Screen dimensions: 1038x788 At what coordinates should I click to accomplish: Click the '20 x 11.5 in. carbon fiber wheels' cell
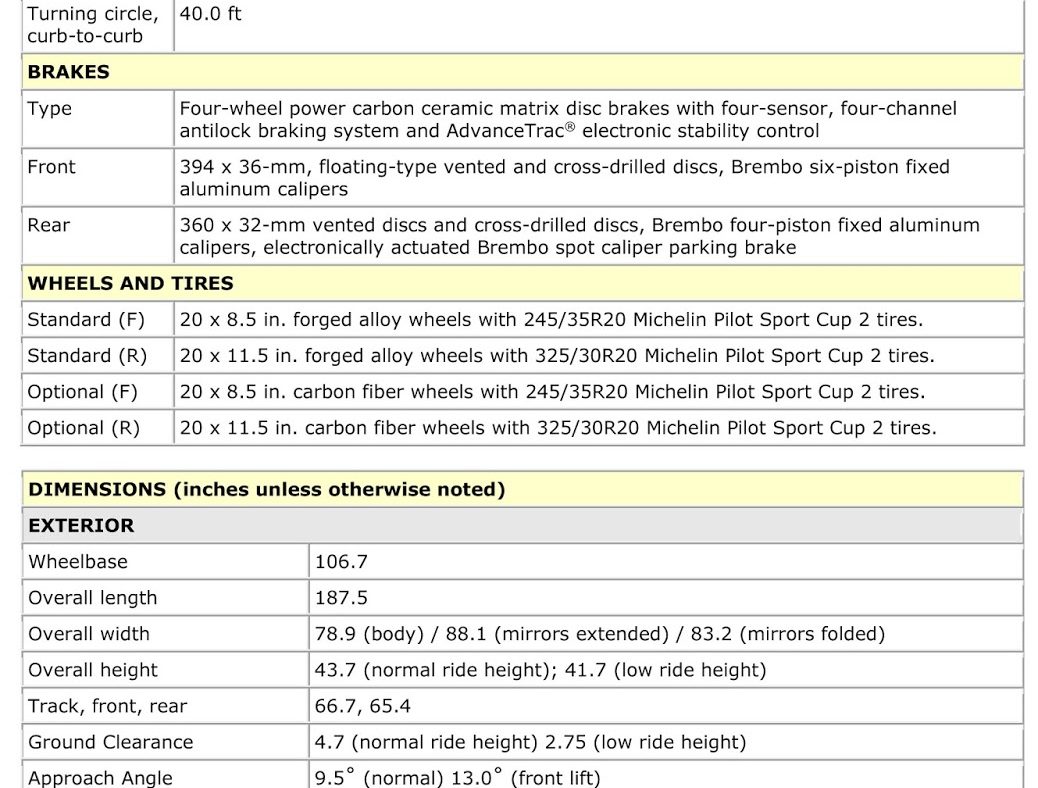[599, 428]
